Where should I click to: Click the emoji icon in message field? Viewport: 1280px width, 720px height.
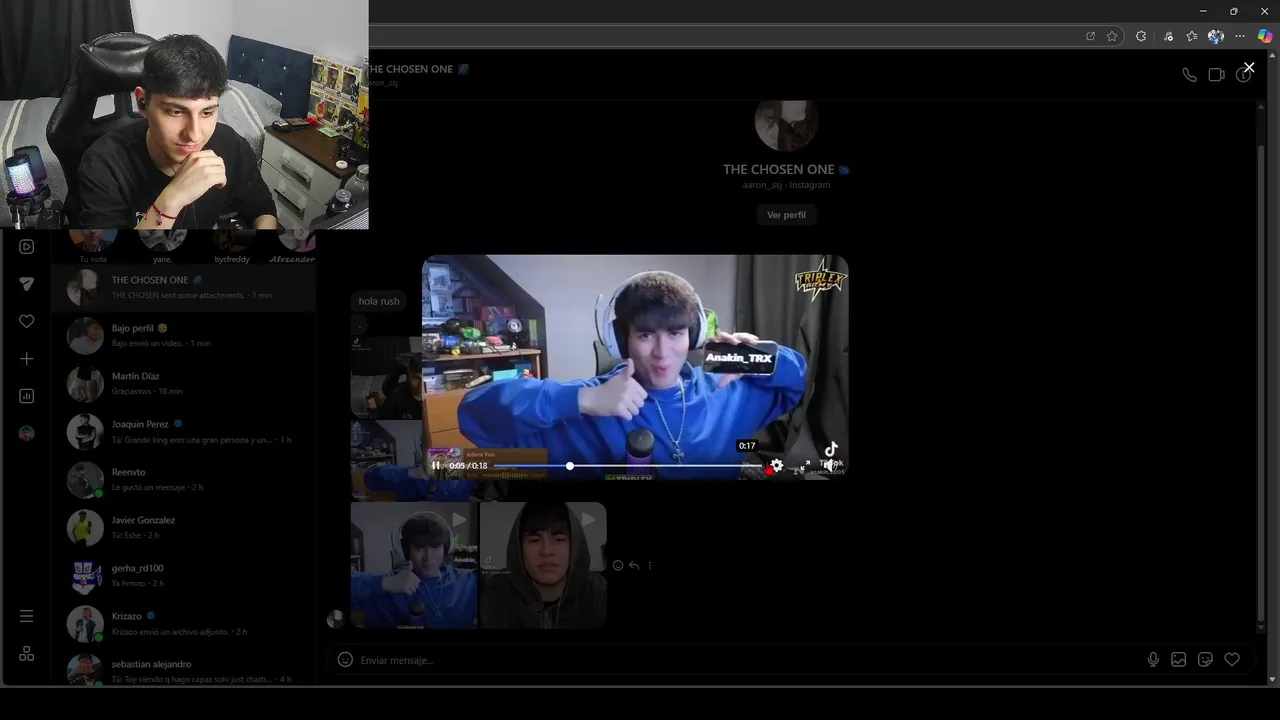pyautogui.click(x=345, y=660)
